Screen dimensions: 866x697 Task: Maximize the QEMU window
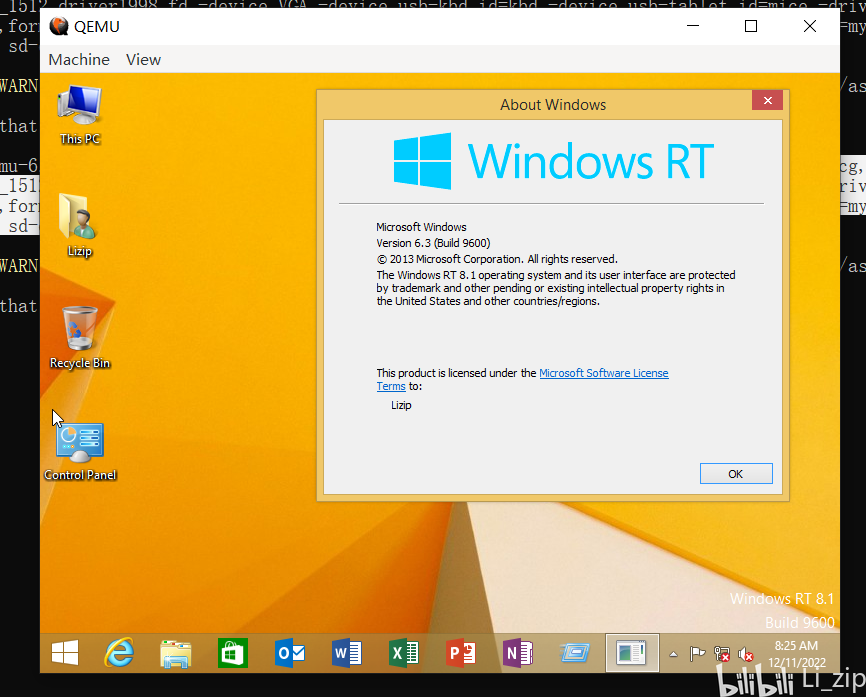coord(751,26)
